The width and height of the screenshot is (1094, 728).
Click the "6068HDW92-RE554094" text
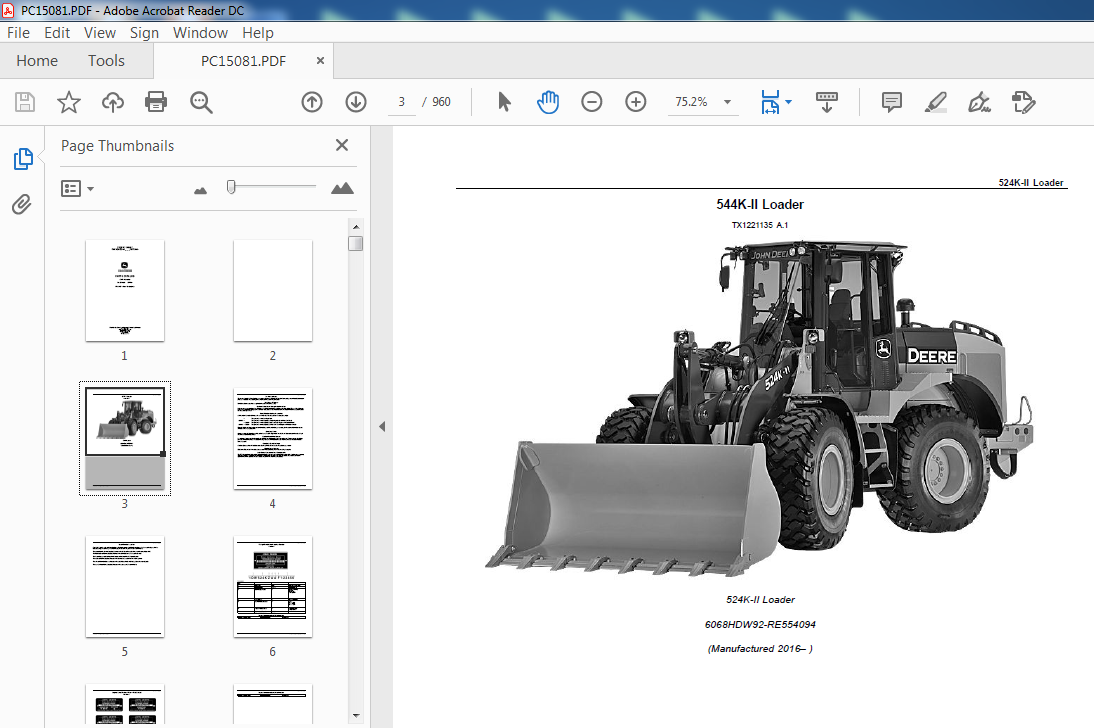(760, 624)
